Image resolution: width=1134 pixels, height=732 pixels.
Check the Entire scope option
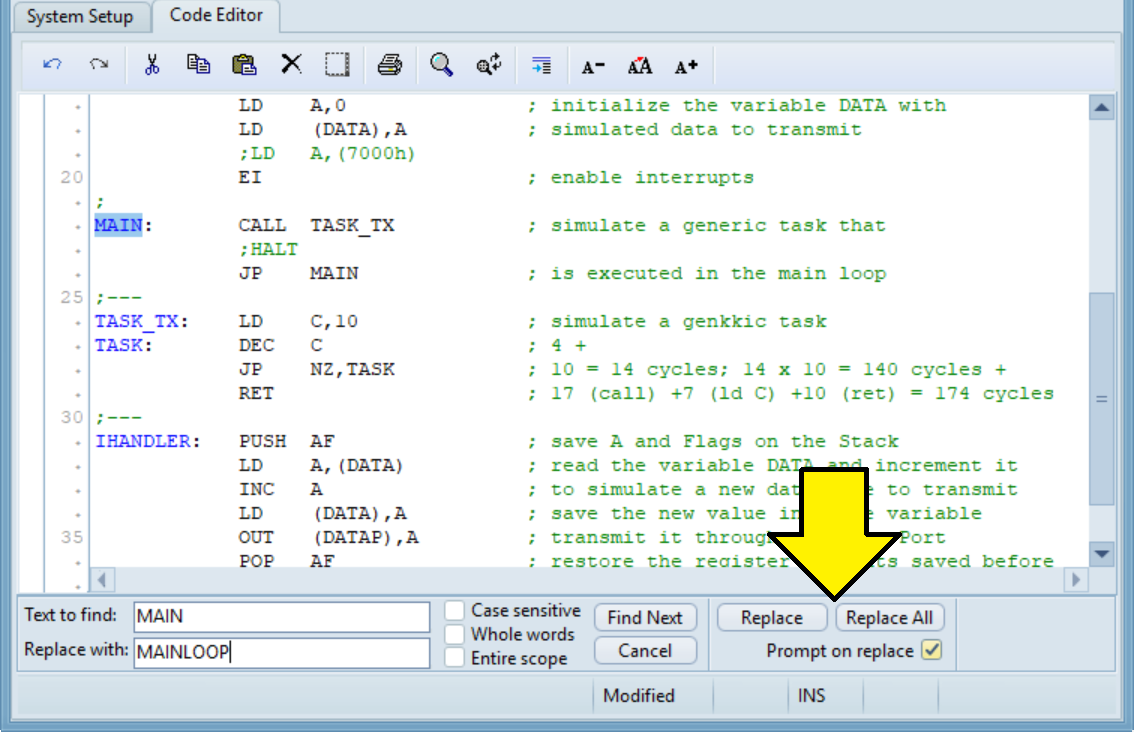[454, 658]
